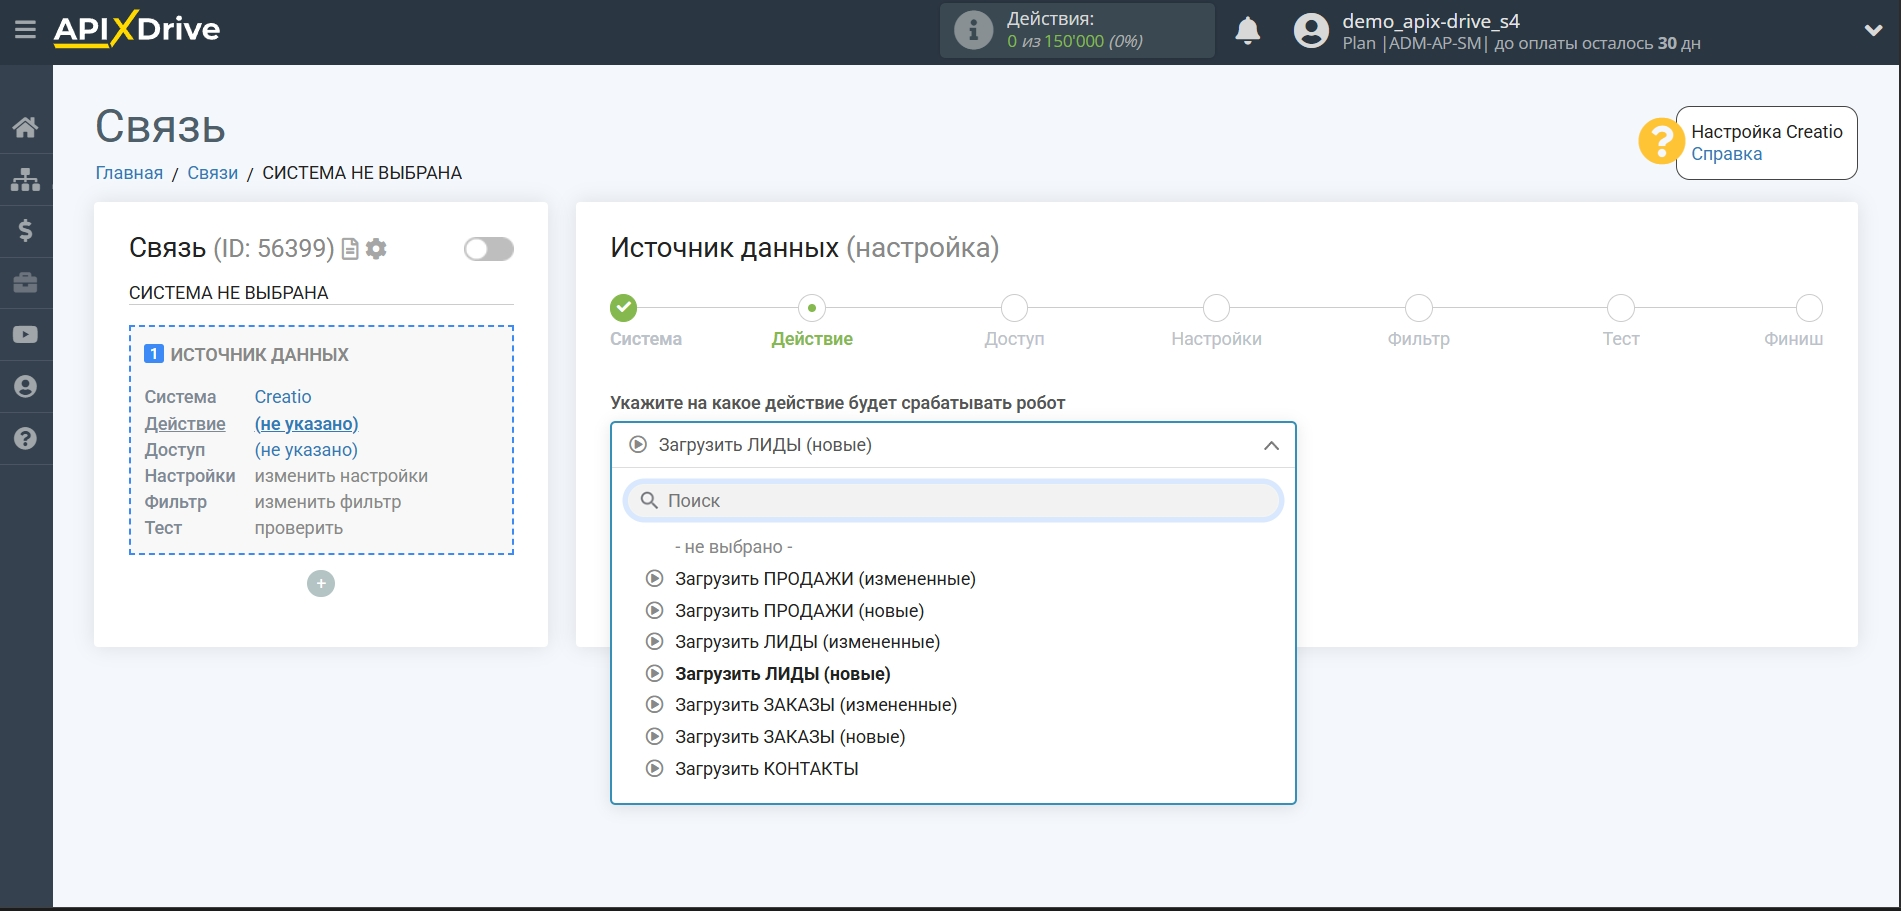Open the hamburger menu in header

click(25, 30)
